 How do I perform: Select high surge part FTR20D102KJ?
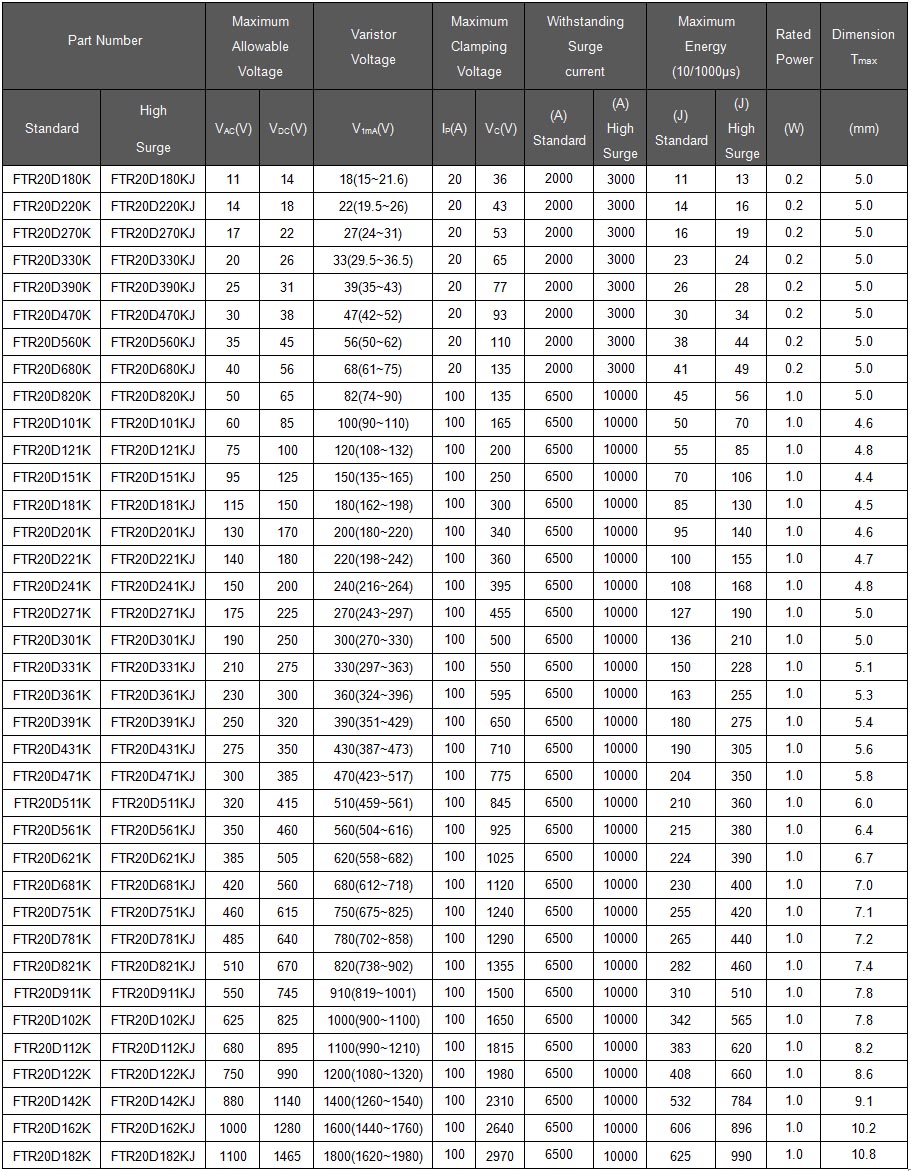pyautogui.click(x=153, y=1020)
